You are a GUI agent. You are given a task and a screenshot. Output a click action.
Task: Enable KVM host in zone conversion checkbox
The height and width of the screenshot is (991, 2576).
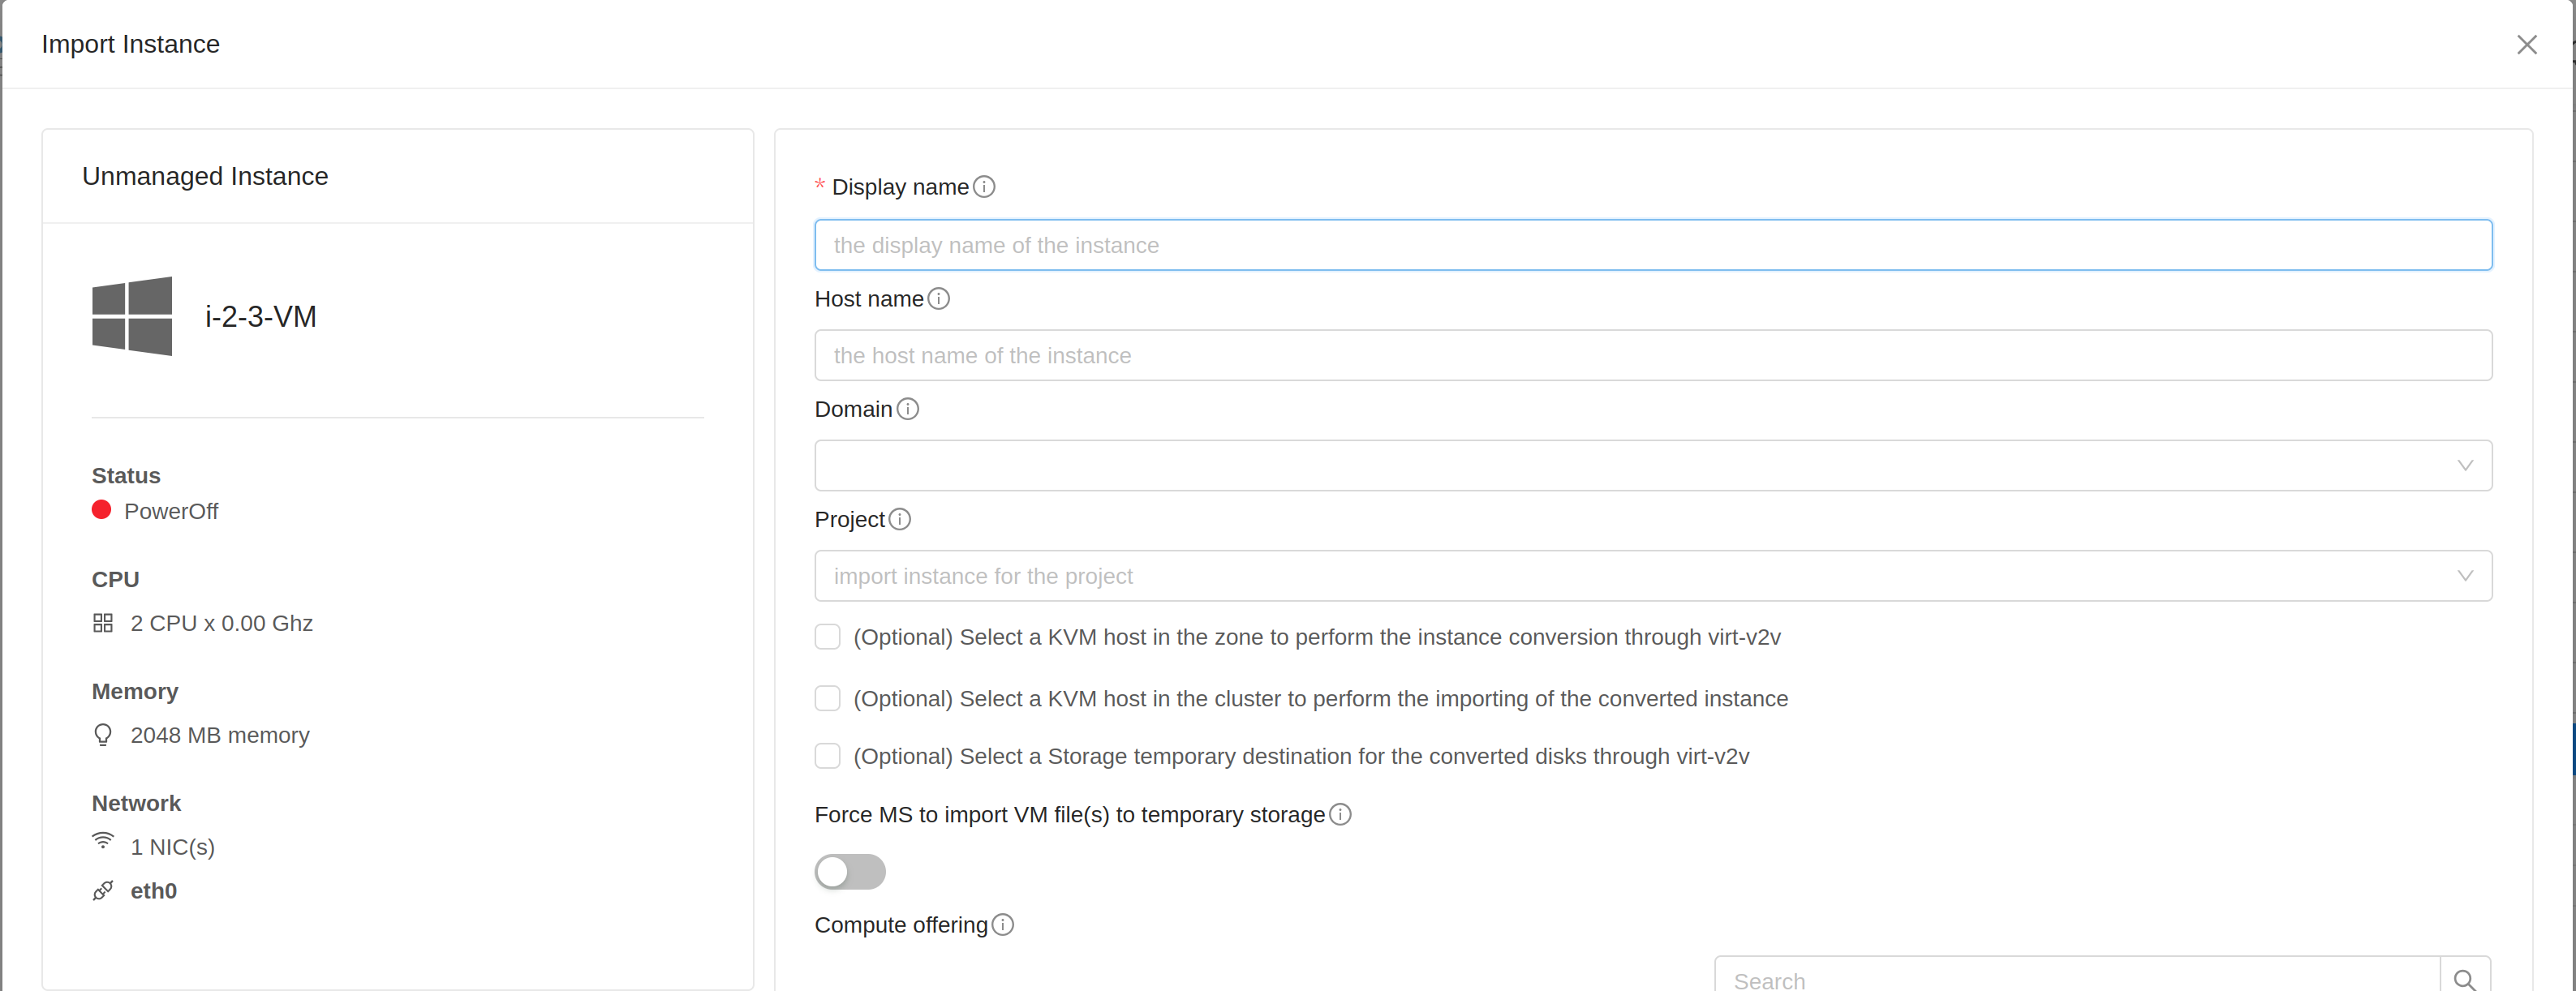[x=827, y=636]
